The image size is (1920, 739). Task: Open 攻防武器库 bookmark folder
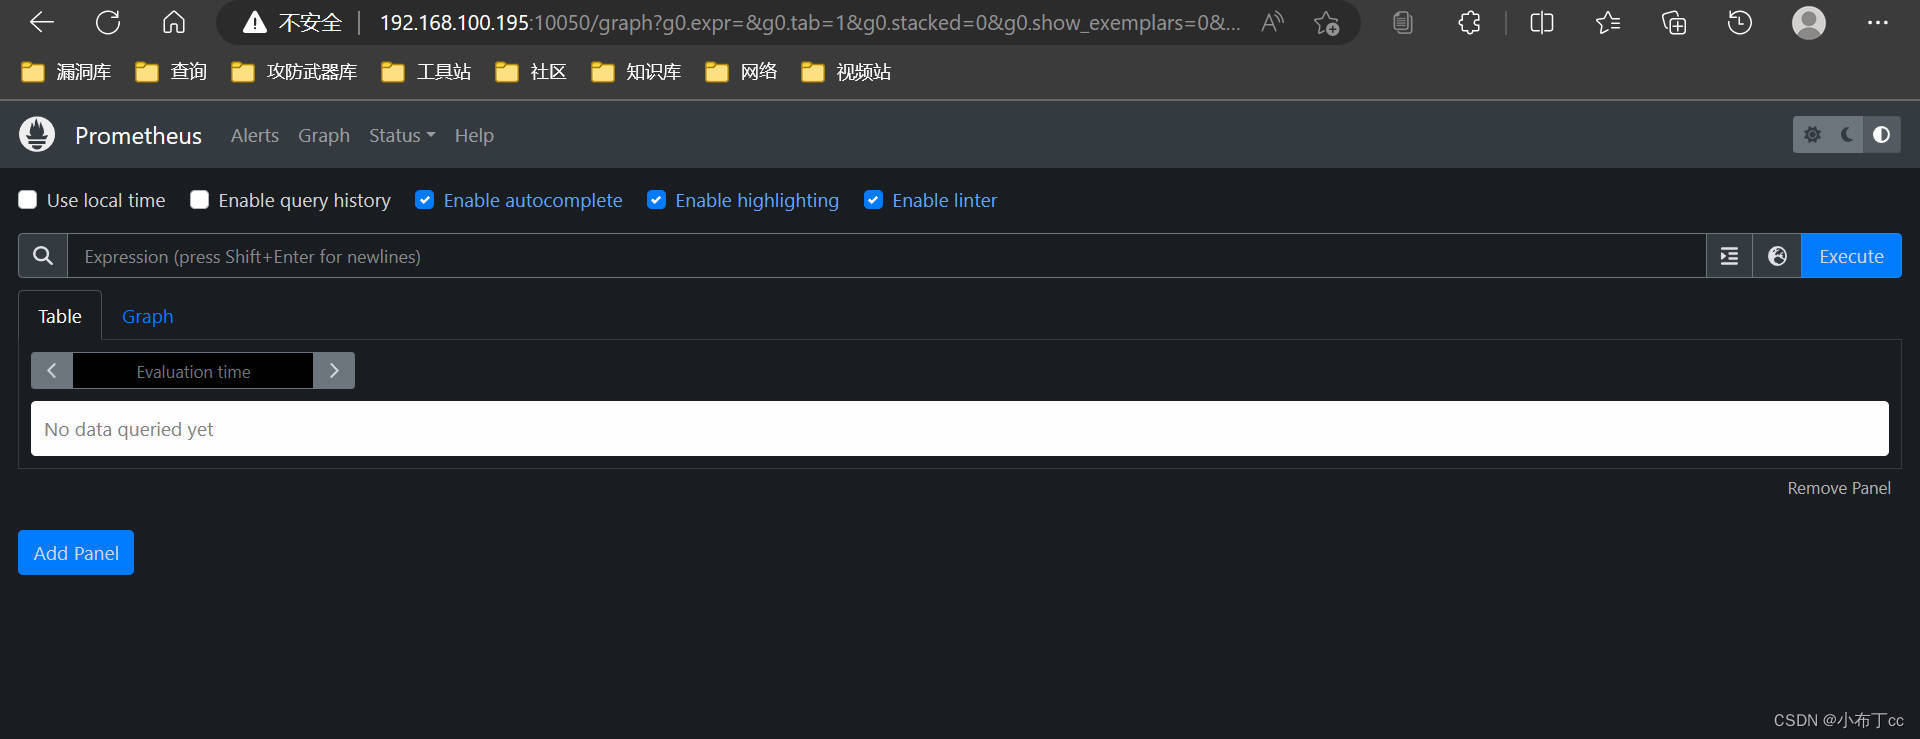(294, 71)
